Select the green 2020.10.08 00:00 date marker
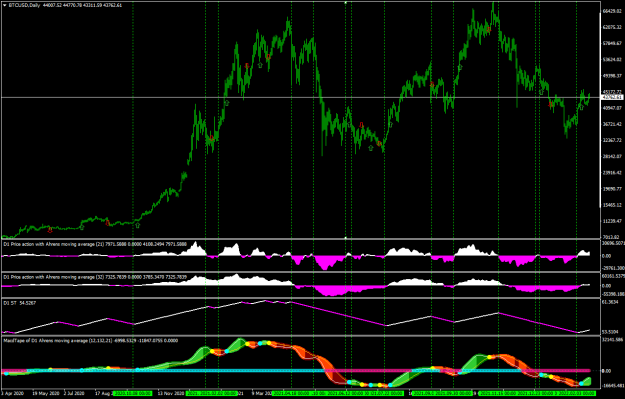 click(132, 393)
